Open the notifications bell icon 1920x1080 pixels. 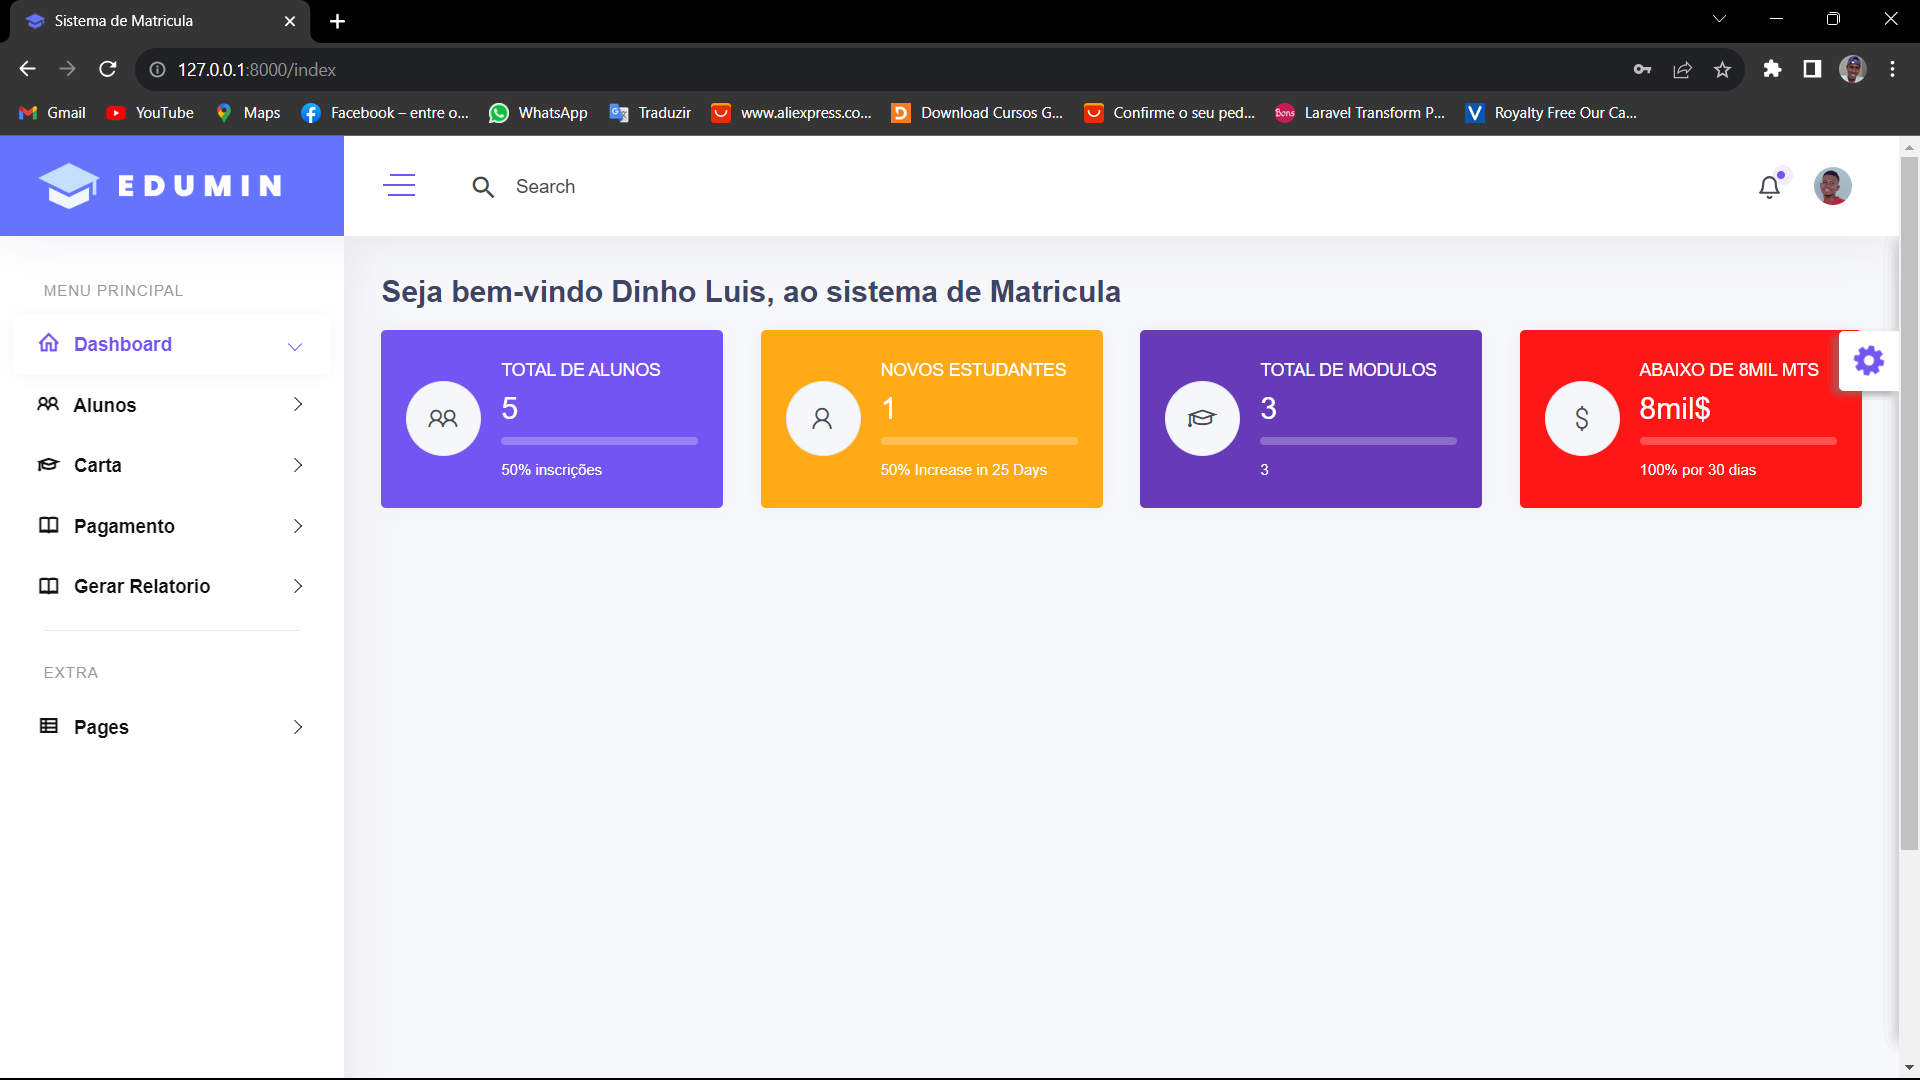pyautogui.click(x=1769, y=187)
